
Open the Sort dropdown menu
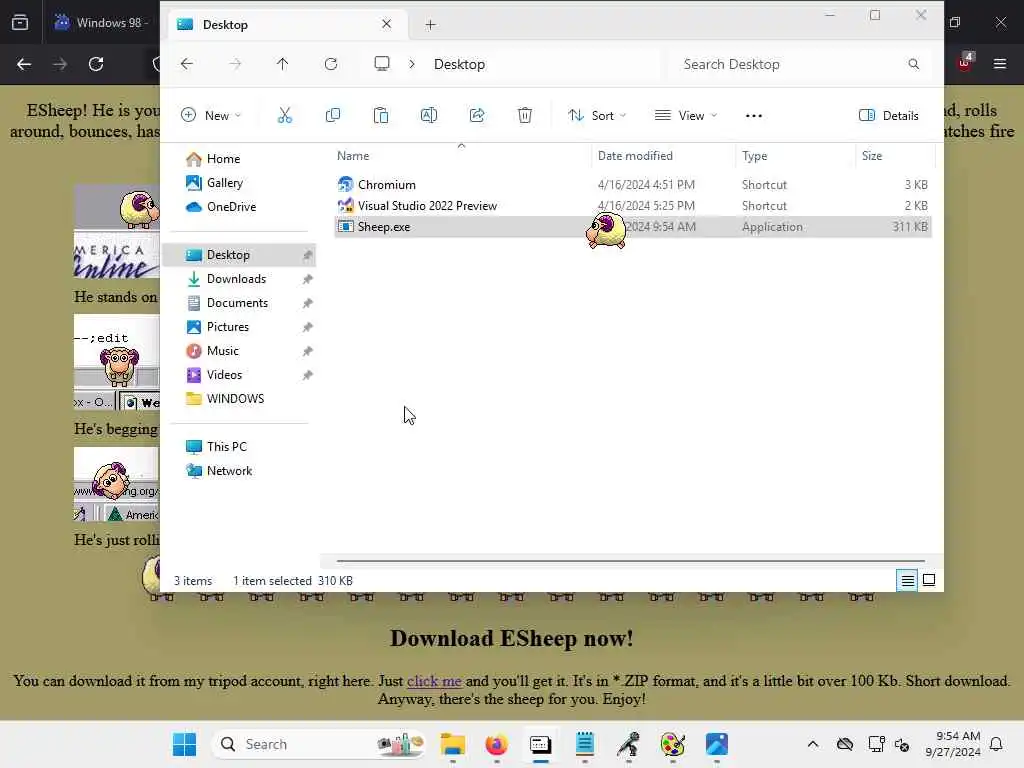click(596, 116)
